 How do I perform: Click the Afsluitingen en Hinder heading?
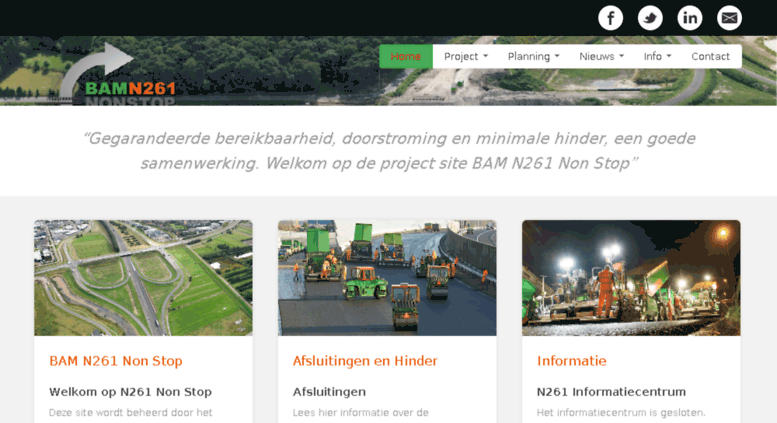[365, 361]
